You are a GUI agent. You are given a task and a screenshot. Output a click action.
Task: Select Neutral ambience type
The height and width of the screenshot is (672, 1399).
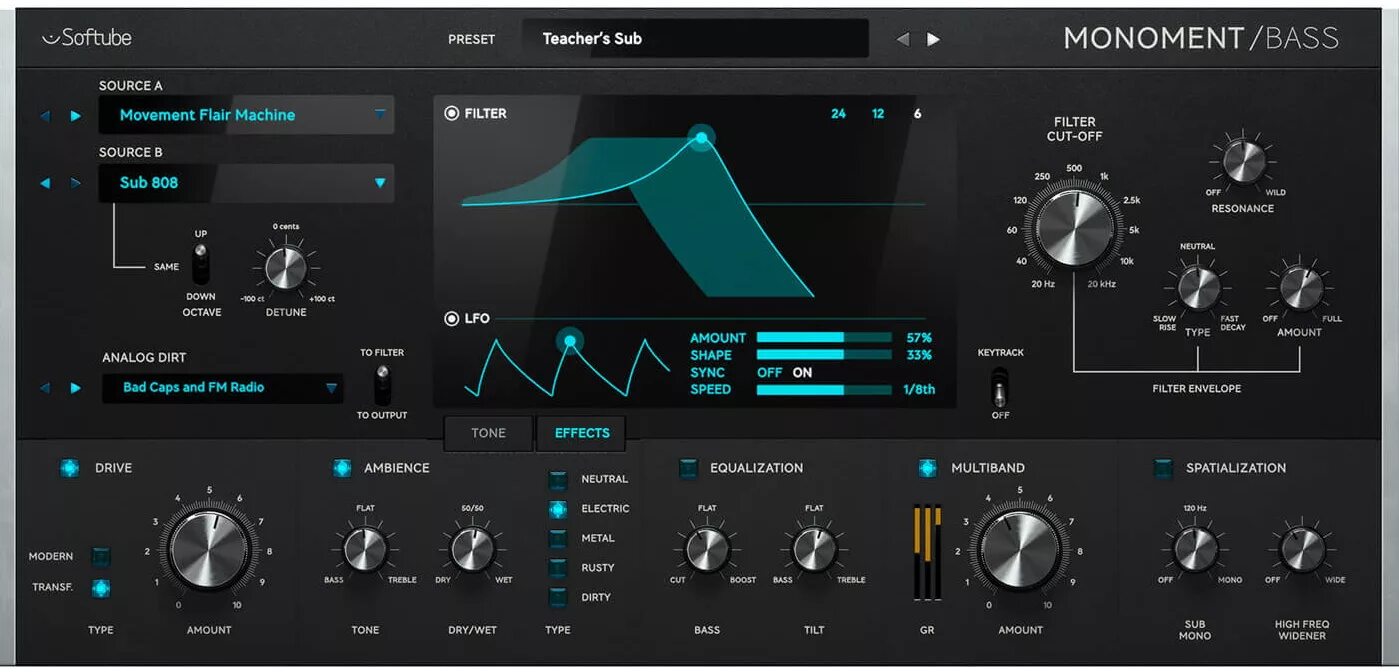point(558,479)
